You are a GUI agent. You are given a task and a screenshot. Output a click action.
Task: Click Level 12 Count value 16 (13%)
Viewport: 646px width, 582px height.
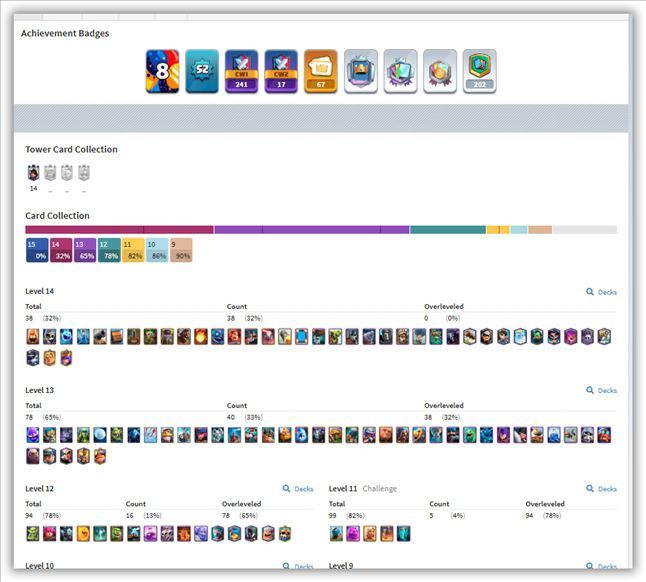click(x=143, y=516)
